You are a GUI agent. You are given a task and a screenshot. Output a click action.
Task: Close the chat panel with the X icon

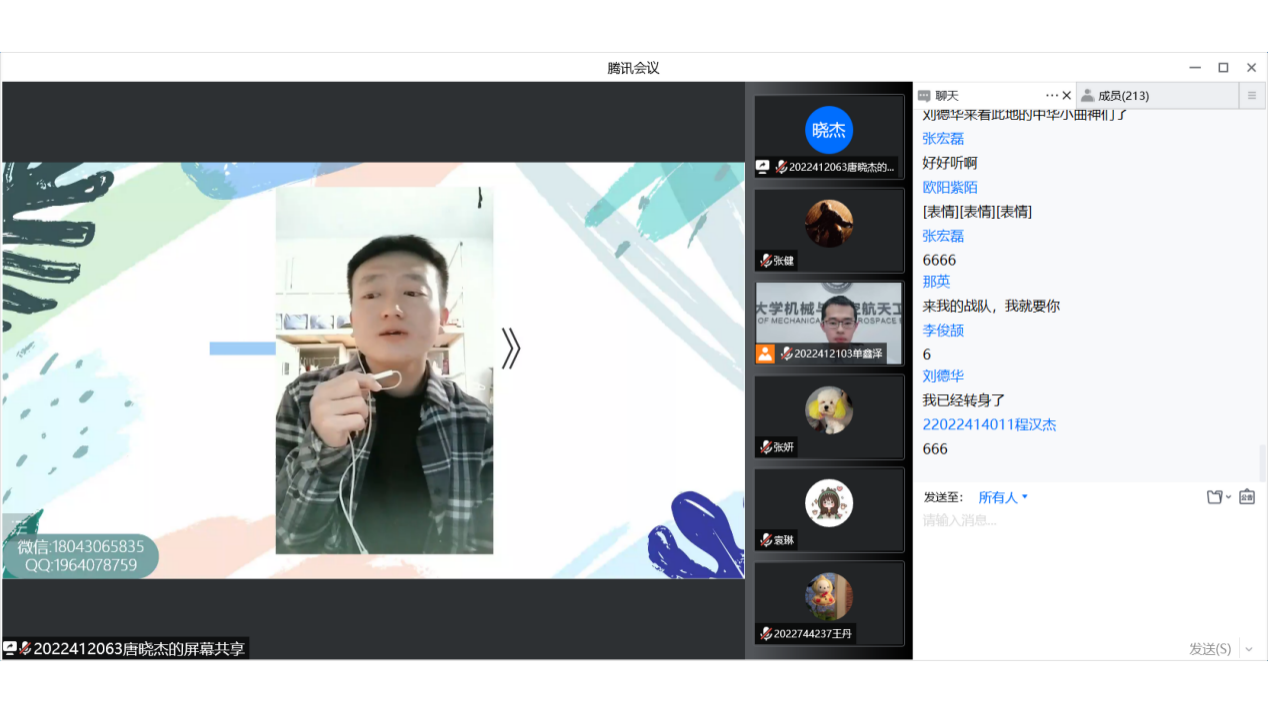(1066, 96)
